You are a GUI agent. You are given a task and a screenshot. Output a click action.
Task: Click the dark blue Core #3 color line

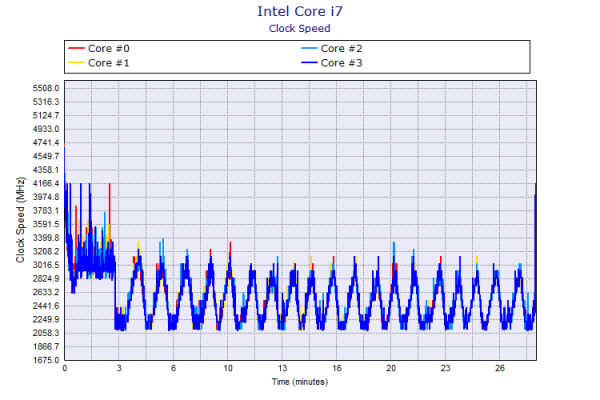tap(309, 63)
